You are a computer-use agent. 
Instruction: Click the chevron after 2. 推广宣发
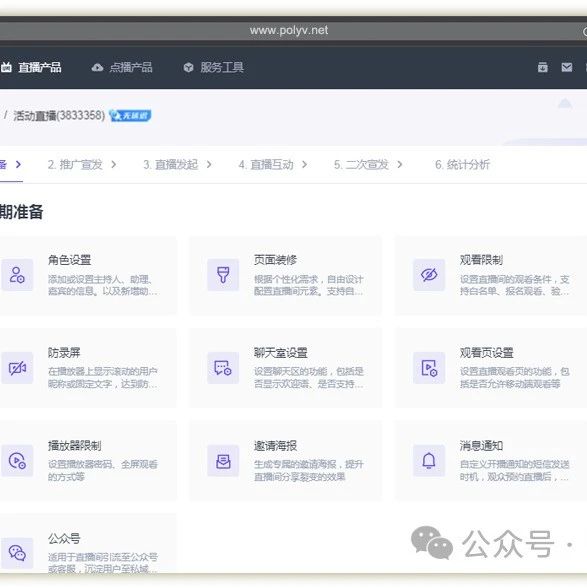click(114, 165)
